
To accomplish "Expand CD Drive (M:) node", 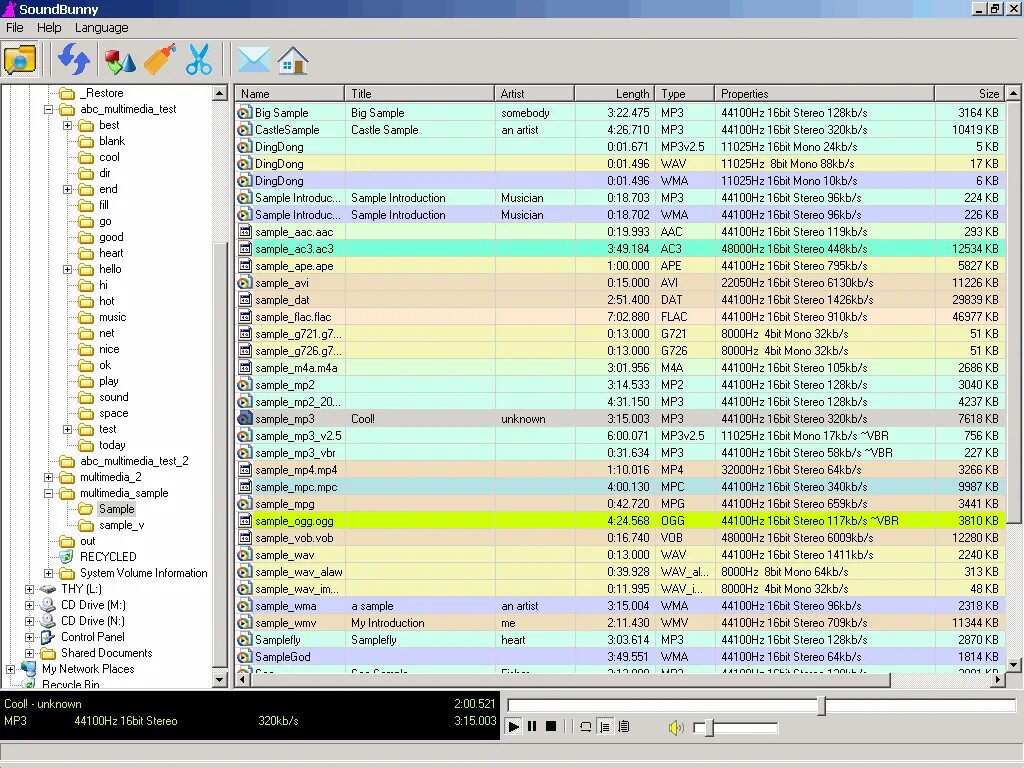I will (29, 605).
